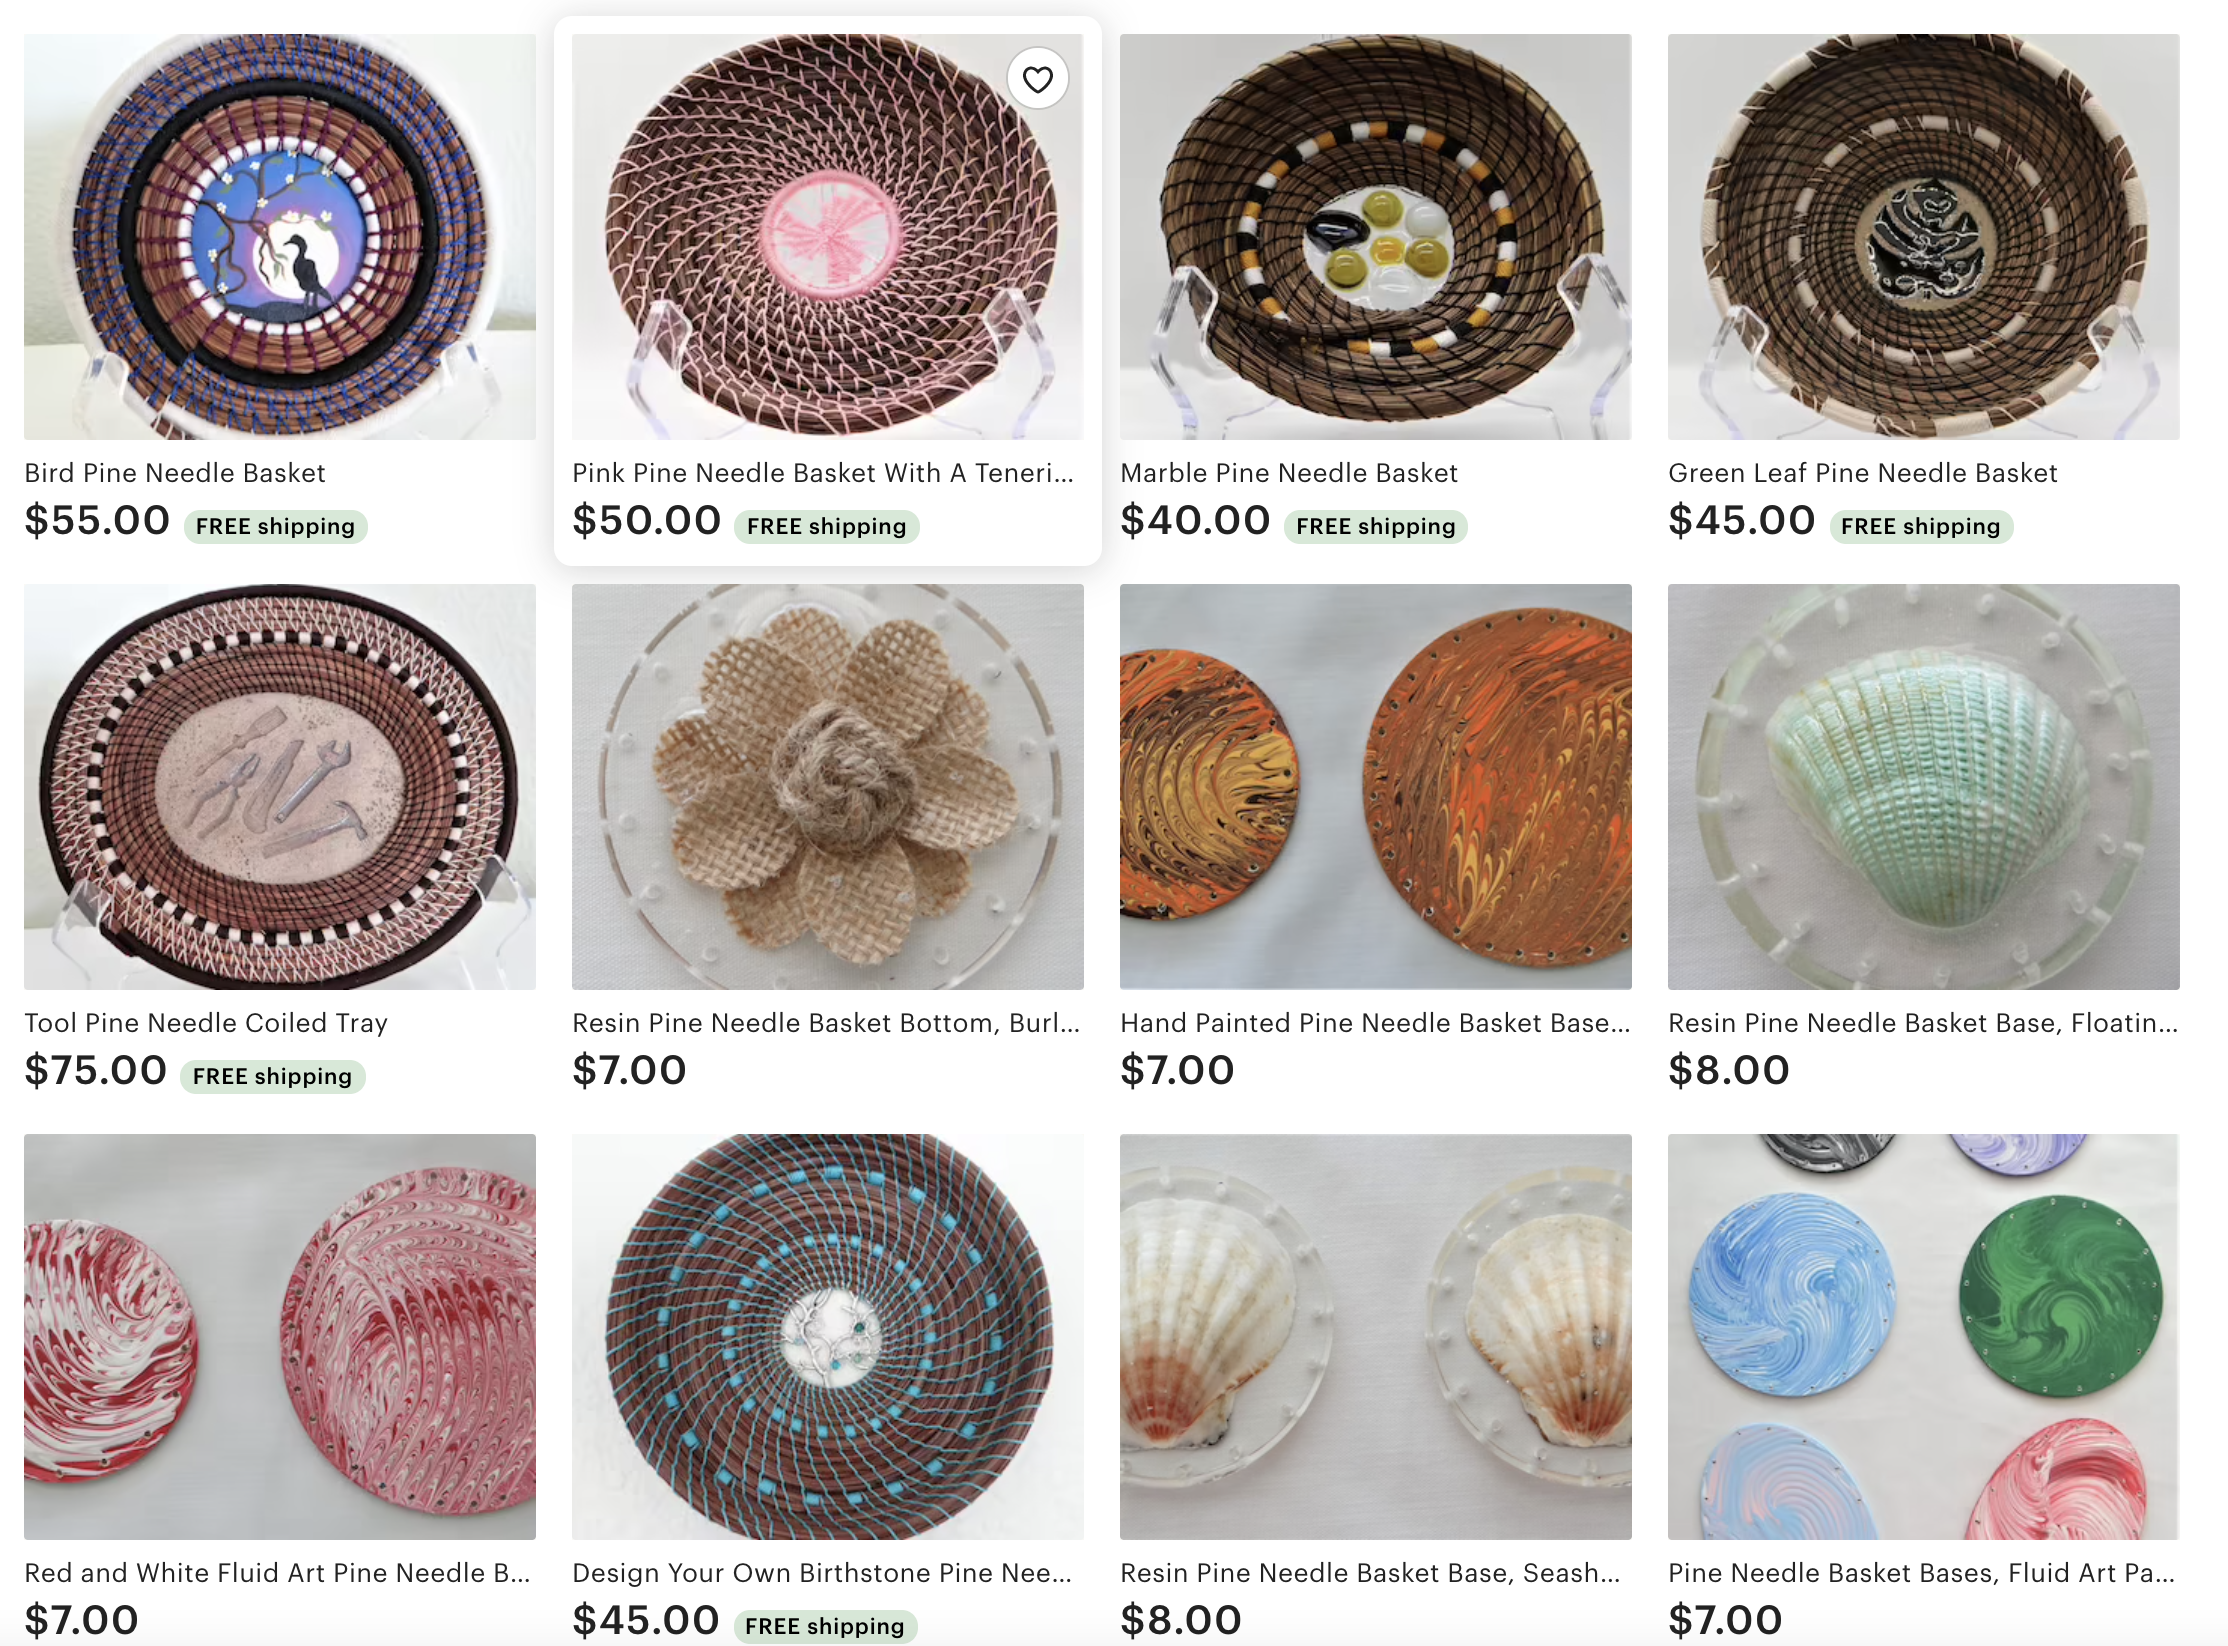Image resolution: width=2228 pixels, height=1646 pixels.
Task: Open the Pink Pine Needle Basket photo
Action: pos(828,237)
